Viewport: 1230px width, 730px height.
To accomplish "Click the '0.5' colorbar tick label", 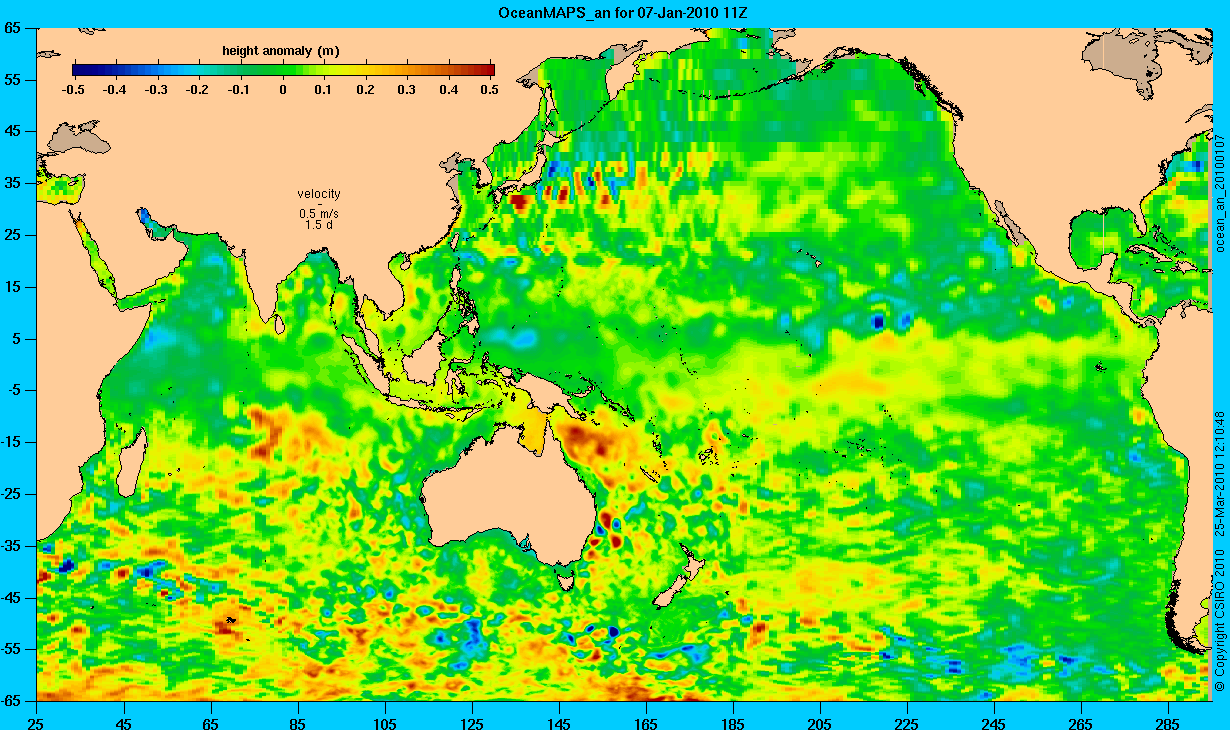I will [x=490, y=90].
